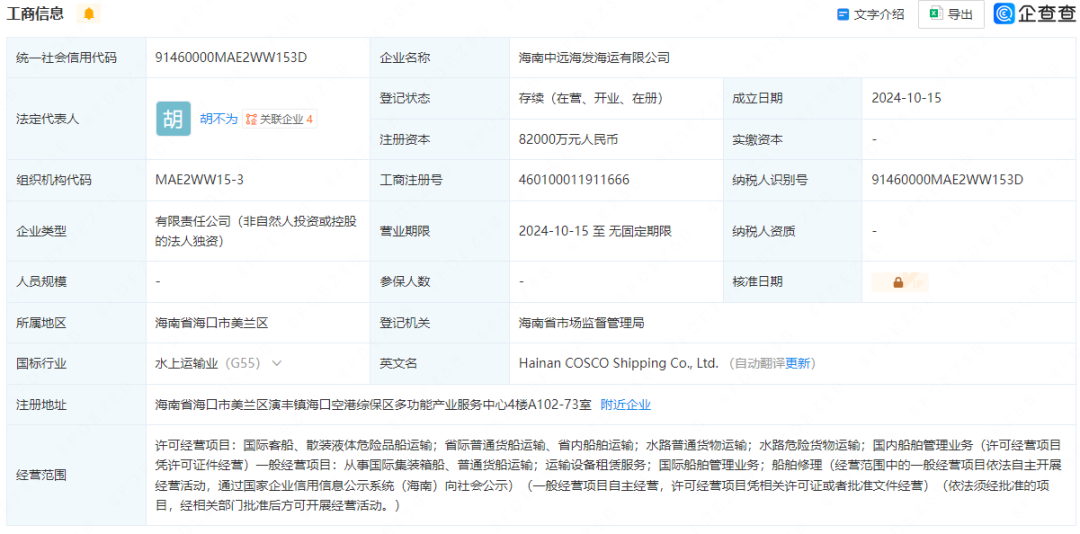Image resolution: width=1080 pixels, height=534 pixels.
Task: Open legal representative 胡不为 link
Action: pyautogui.click(x=218, y=119)
